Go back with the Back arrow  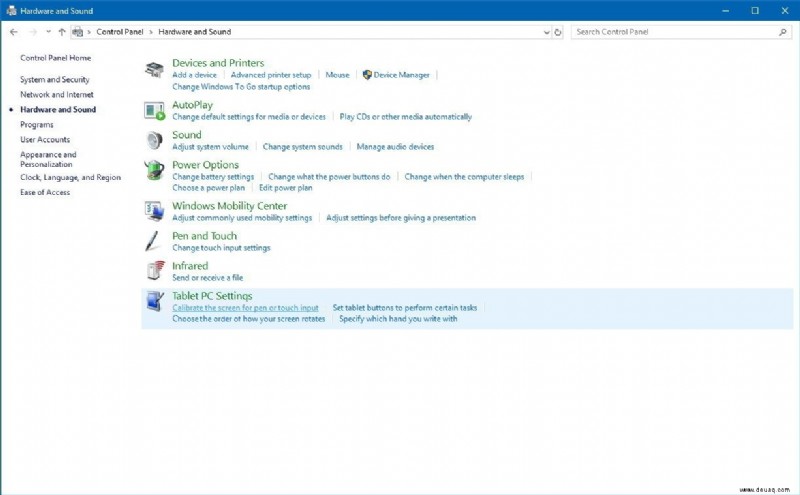click(14, 32)
